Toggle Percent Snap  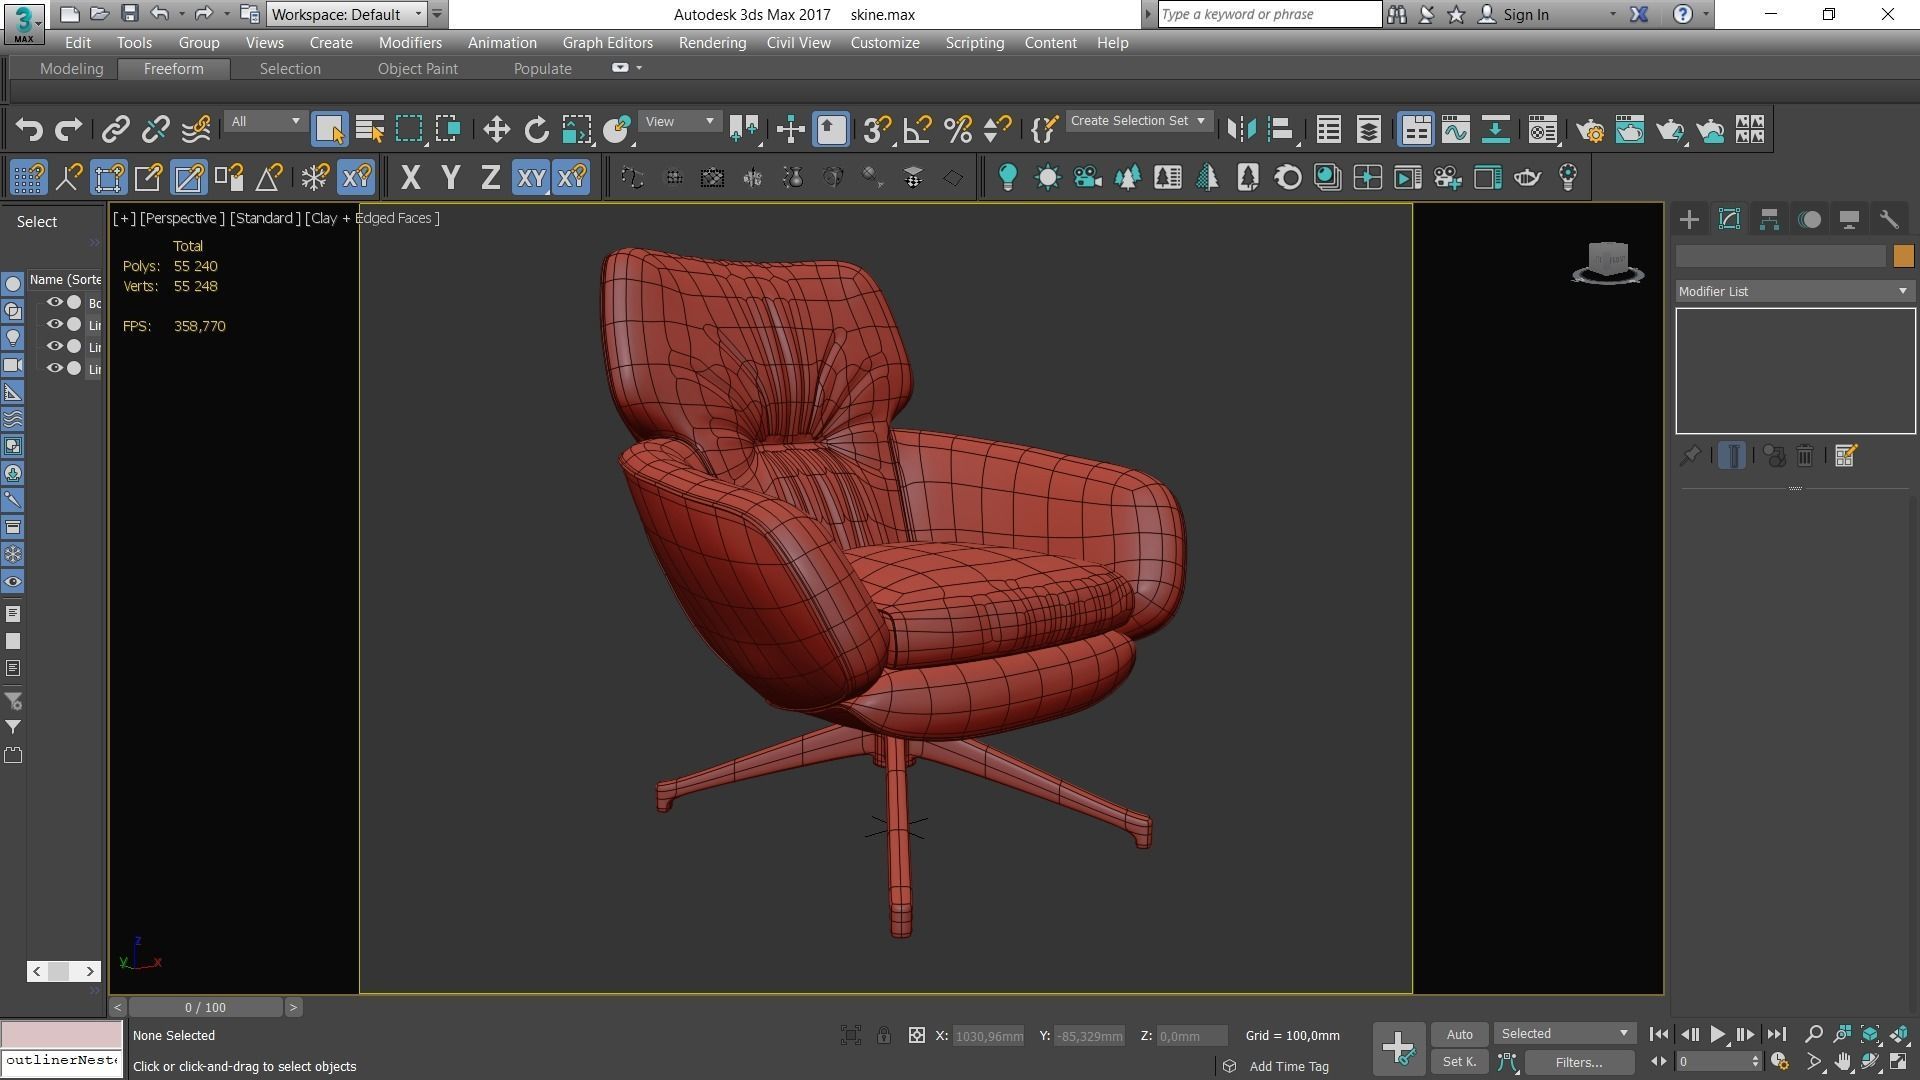pyautogui.click(x=957, y=129)
